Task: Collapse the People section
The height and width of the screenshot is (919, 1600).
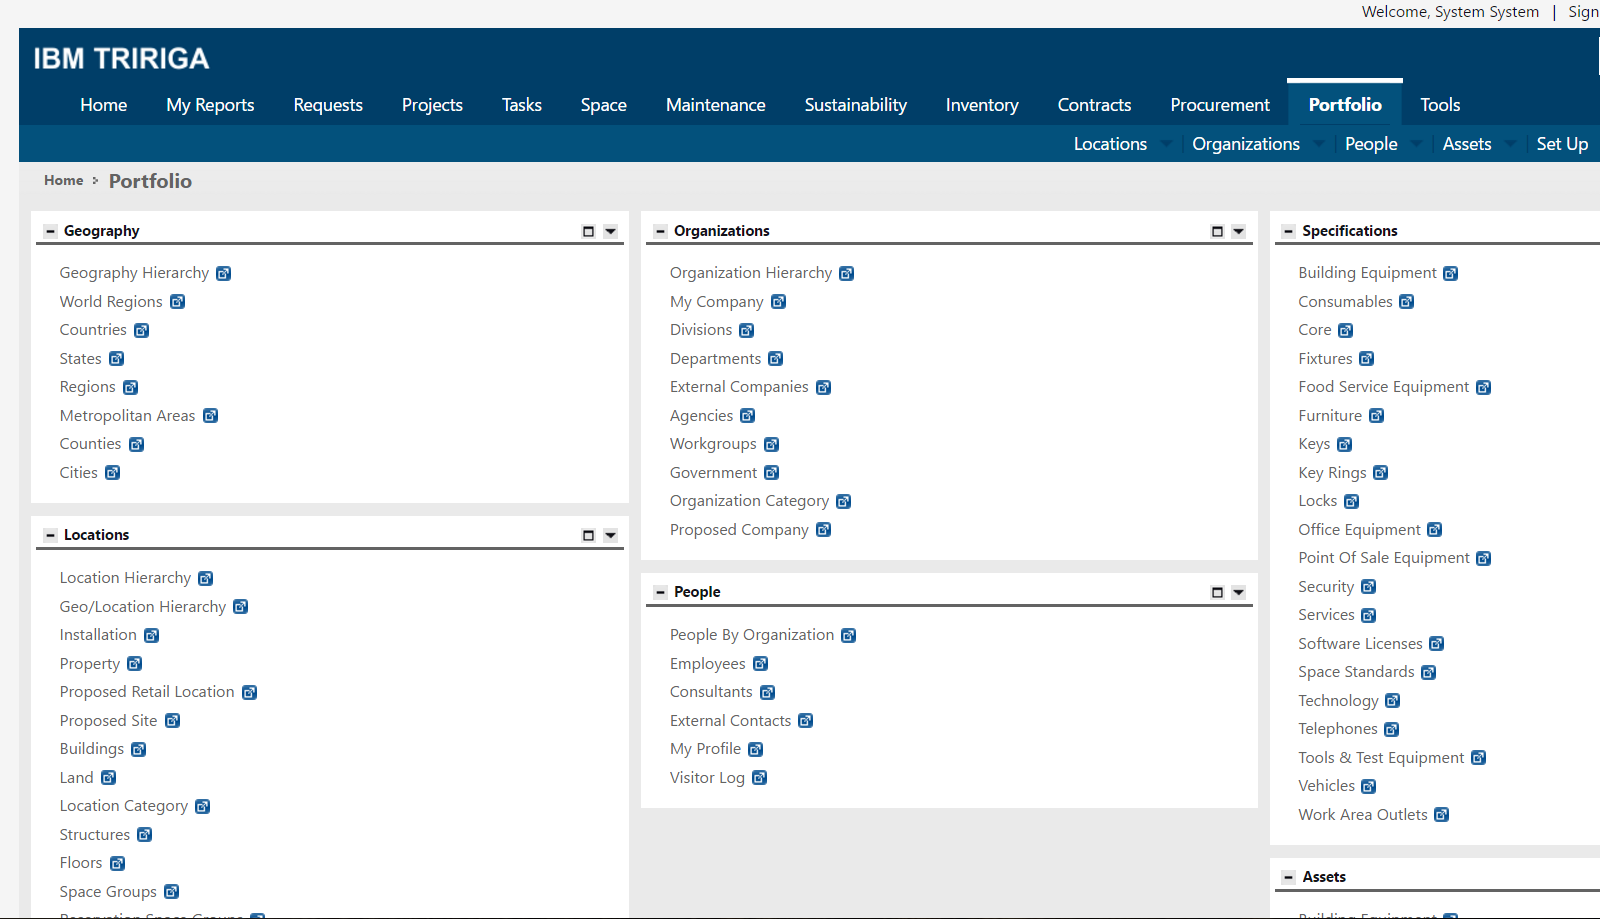Action: pos(660,592)
